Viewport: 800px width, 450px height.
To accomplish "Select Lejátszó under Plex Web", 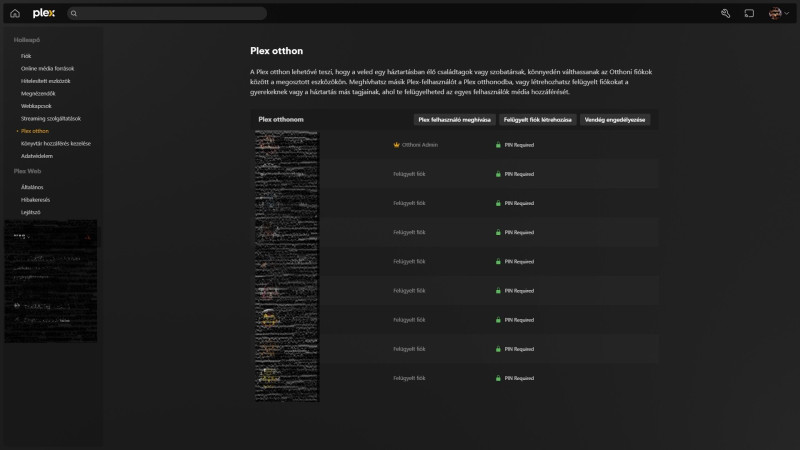I will (31, 212).
